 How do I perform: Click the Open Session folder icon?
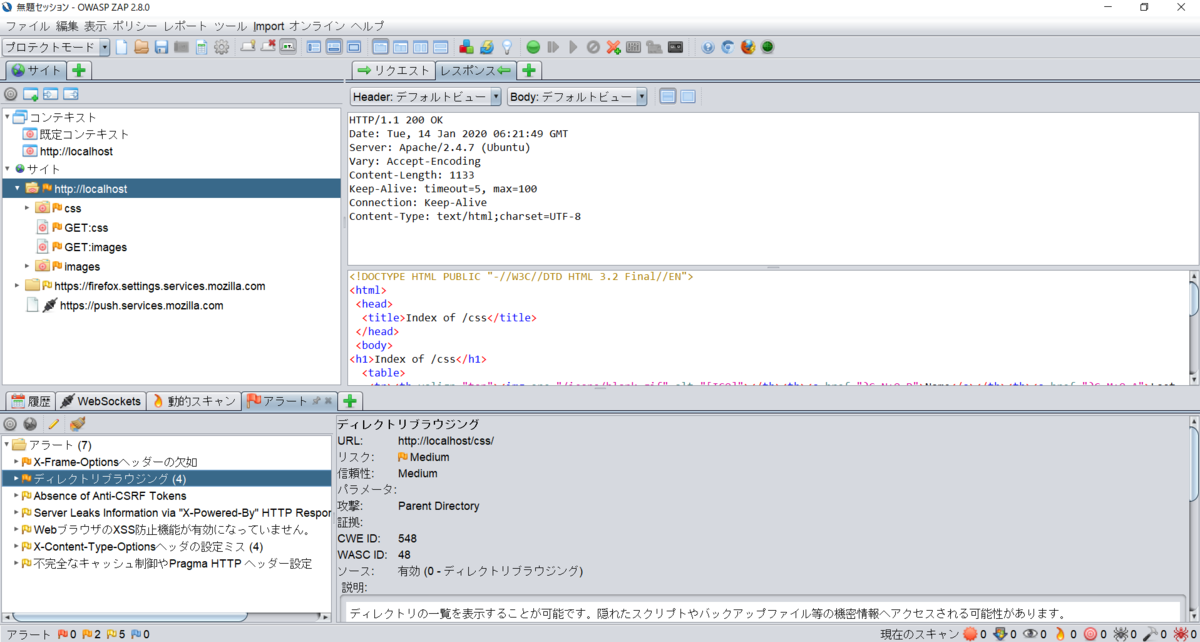coord(142,47)
